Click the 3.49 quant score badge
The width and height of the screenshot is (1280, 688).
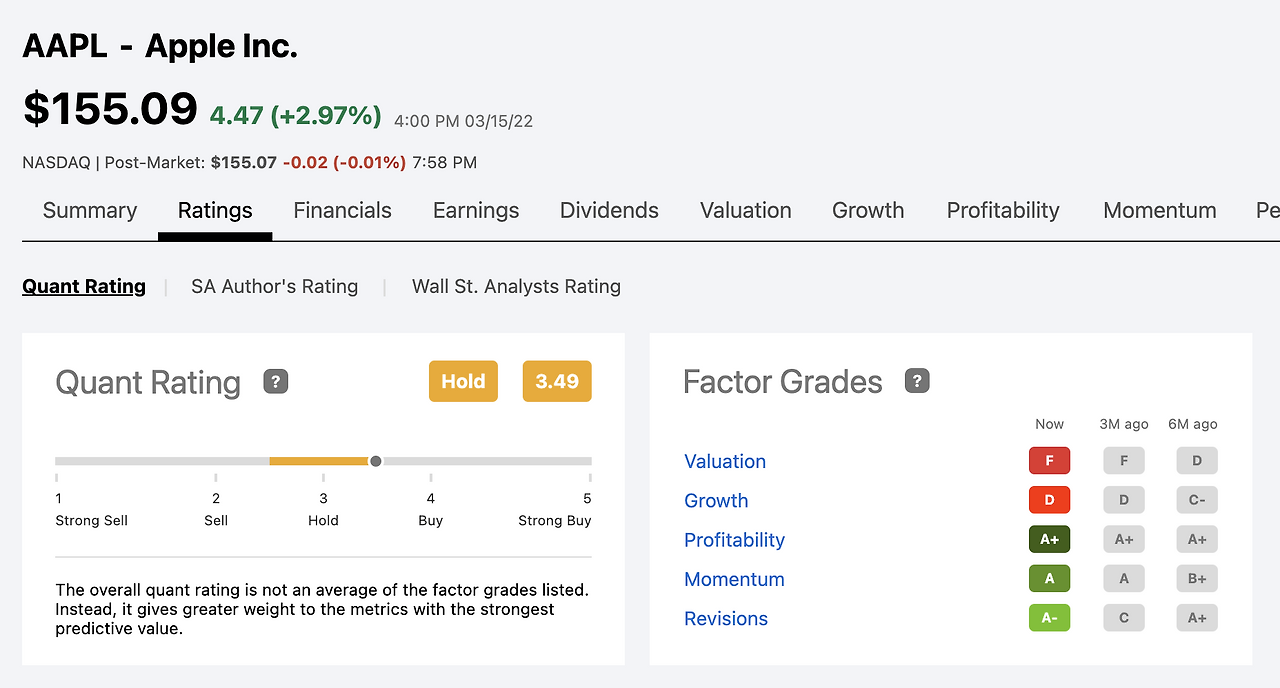[557, 381]
